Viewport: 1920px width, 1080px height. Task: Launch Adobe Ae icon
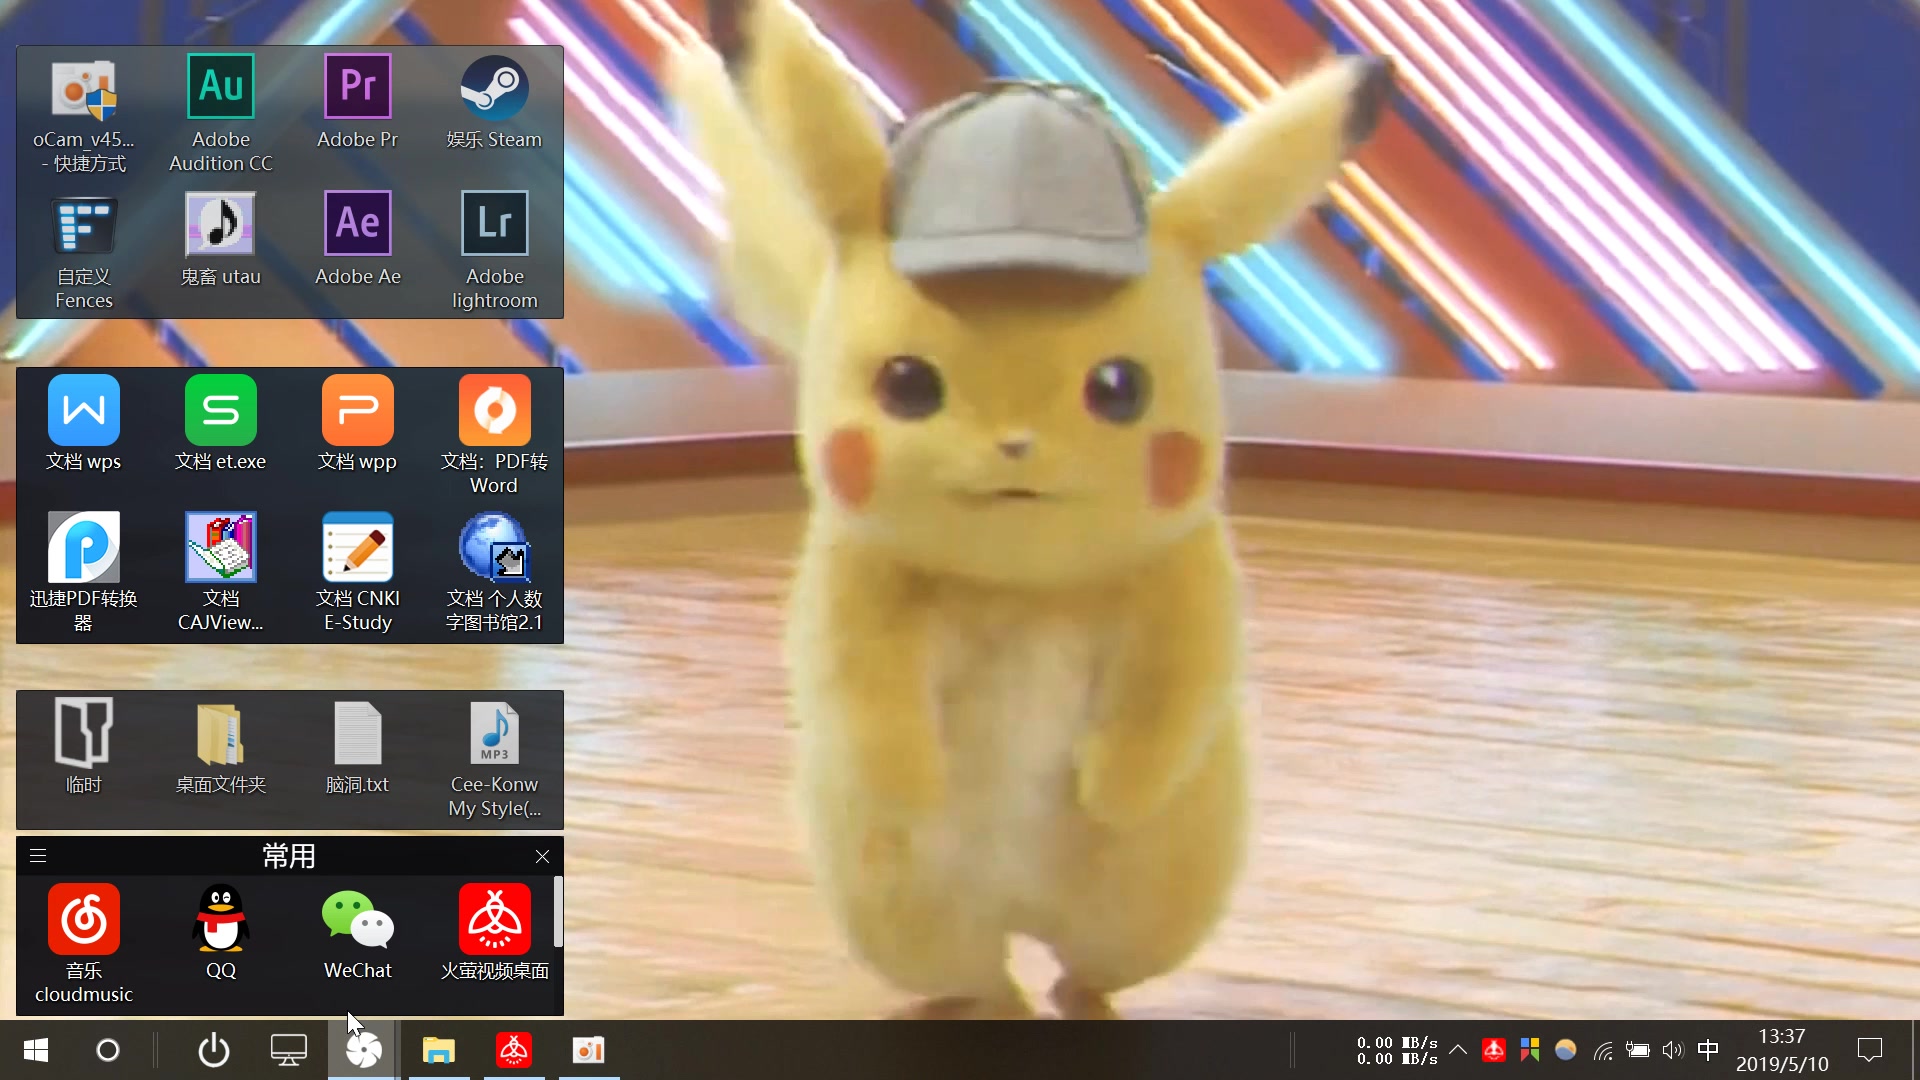coord(357,225)
